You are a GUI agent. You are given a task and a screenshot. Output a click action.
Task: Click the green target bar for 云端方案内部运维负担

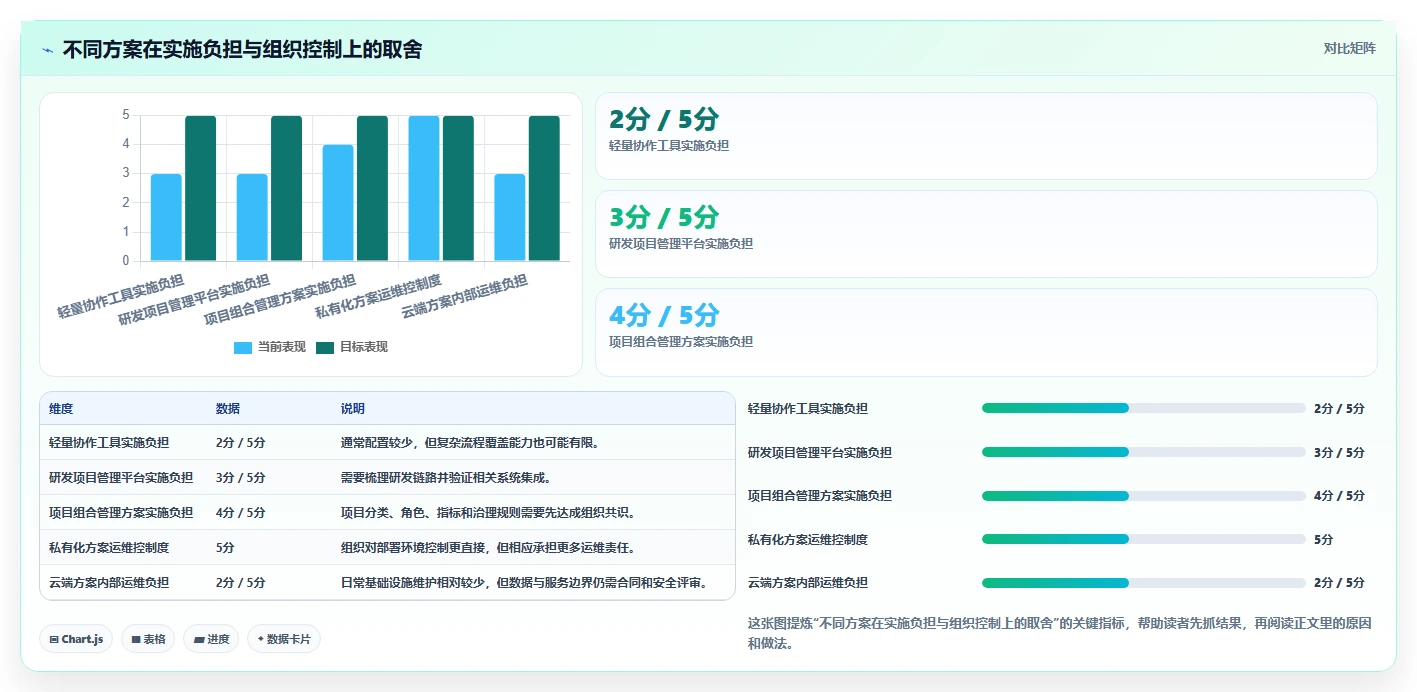(545, 189)
